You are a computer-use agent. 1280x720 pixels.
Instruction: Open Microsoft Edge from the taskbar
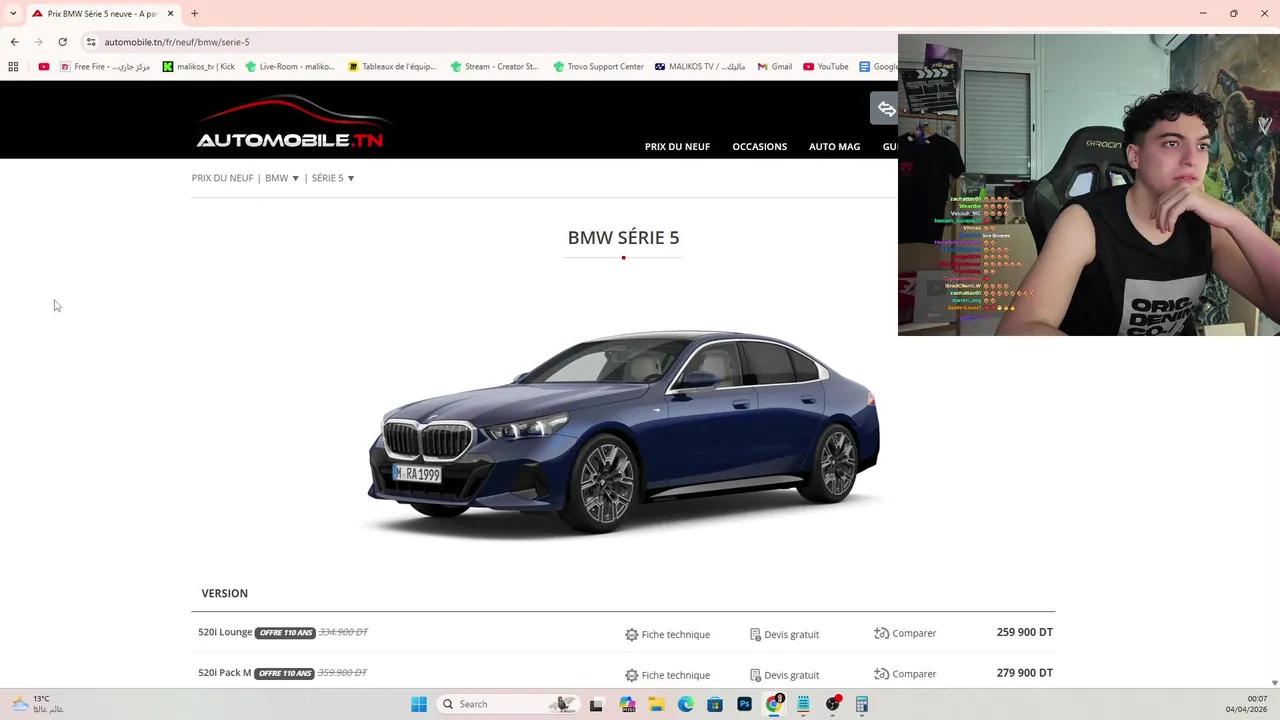tap(685, 704)
